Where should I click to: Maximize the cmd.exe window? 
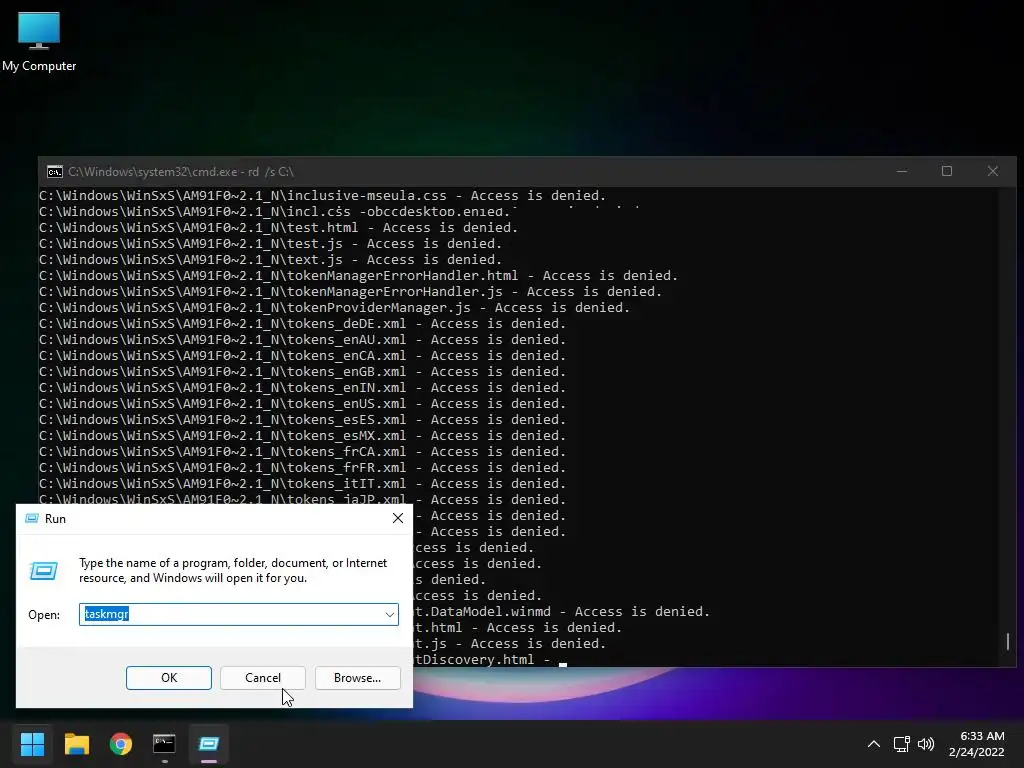(x=947, y=171)
